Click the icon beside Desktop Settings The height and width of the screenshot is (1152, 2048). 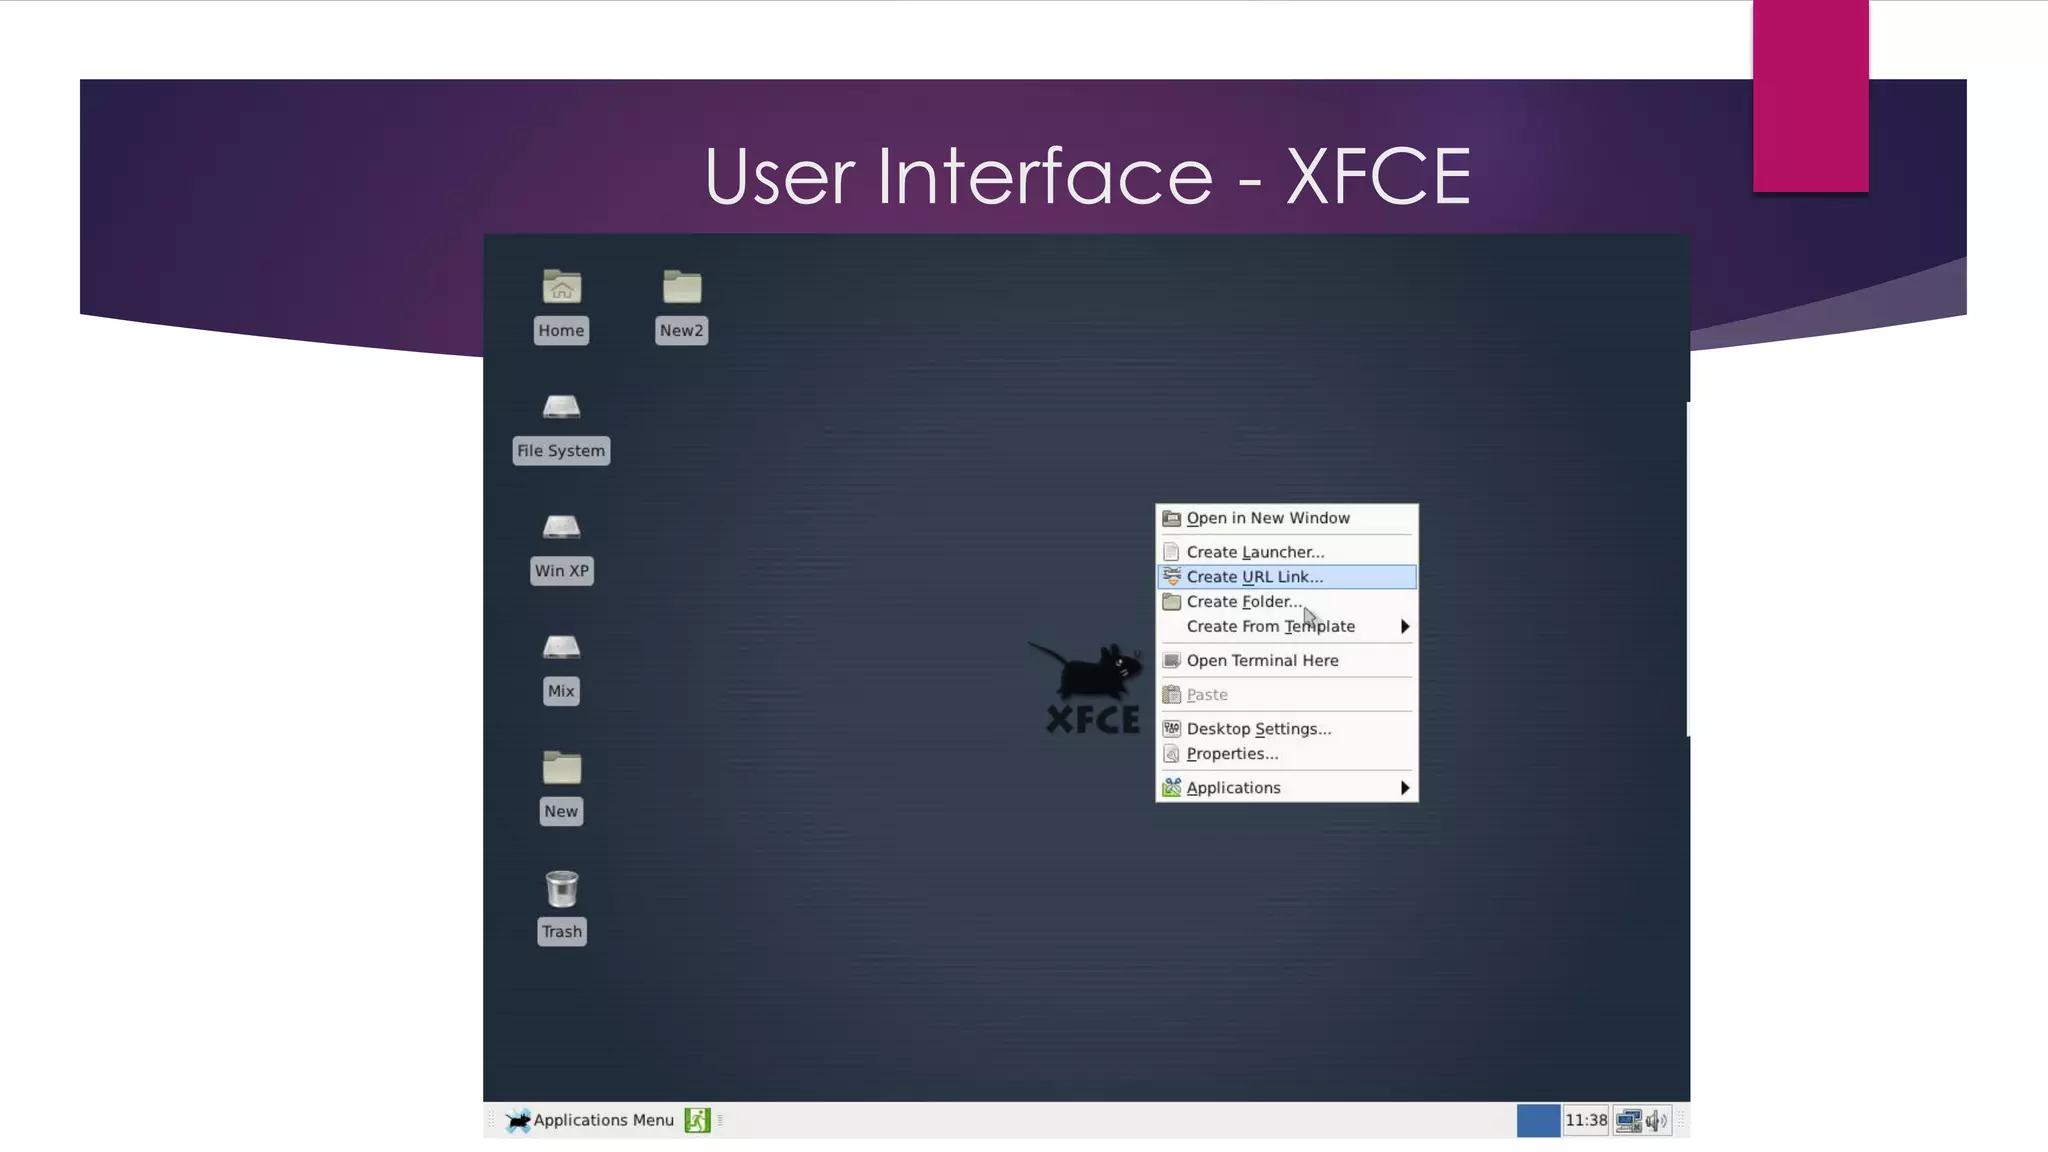[x=1171, y=728]
